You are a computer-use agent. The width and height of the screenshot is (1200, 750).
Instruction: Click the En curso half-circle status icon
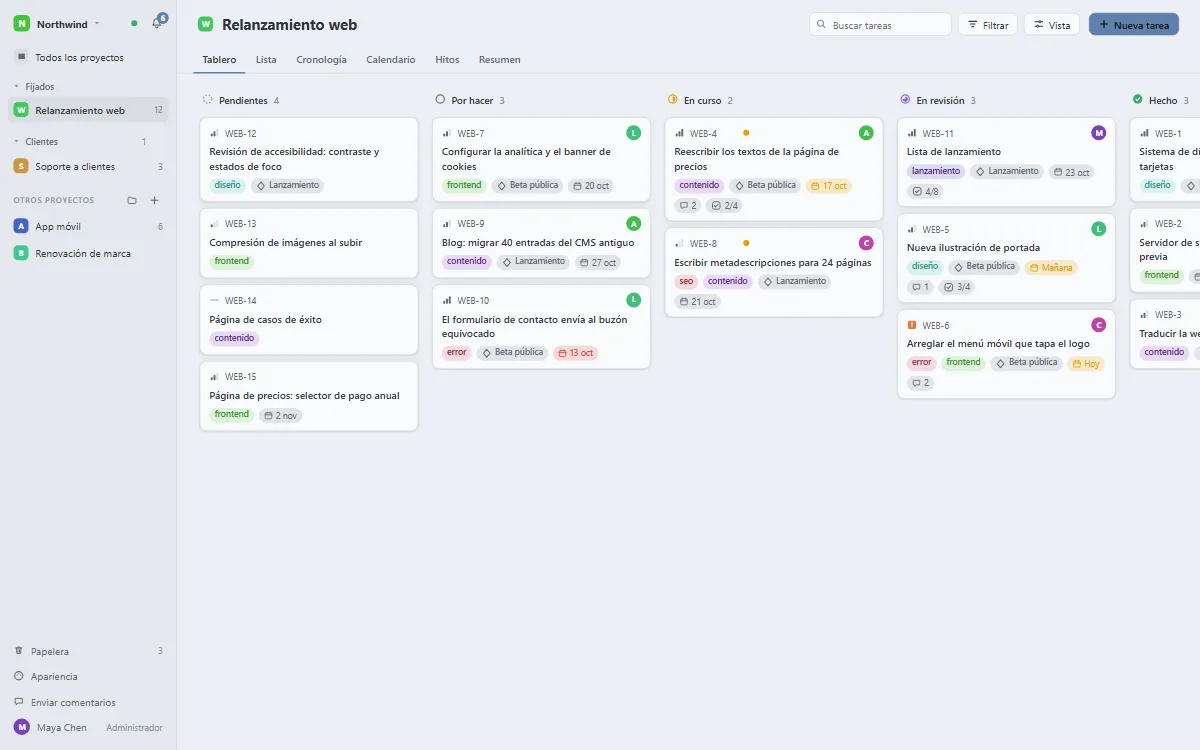pos(673,100)
